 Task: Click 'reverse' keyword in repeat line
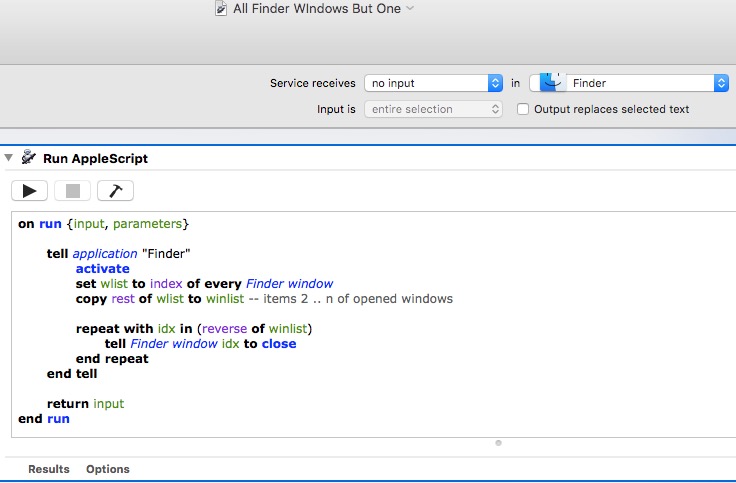pos(224,329)
